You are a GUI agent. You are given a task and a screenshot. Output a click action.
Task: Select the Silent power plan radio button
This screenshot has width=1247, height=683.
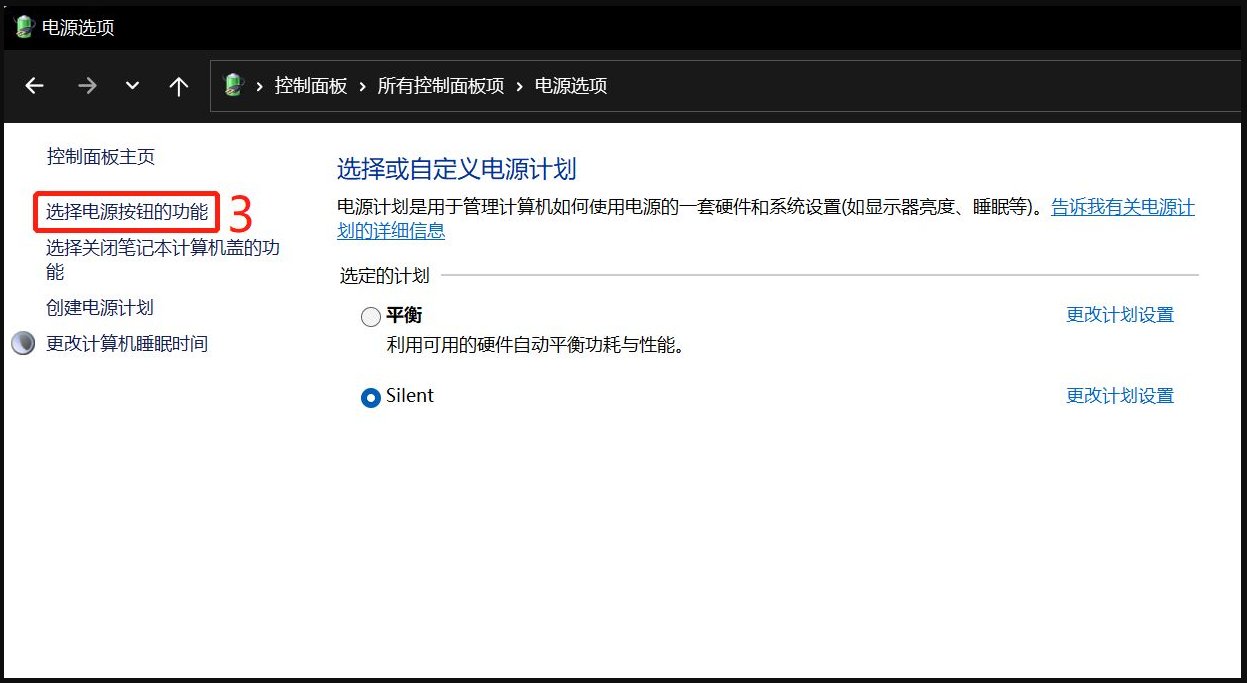point(370,397)
